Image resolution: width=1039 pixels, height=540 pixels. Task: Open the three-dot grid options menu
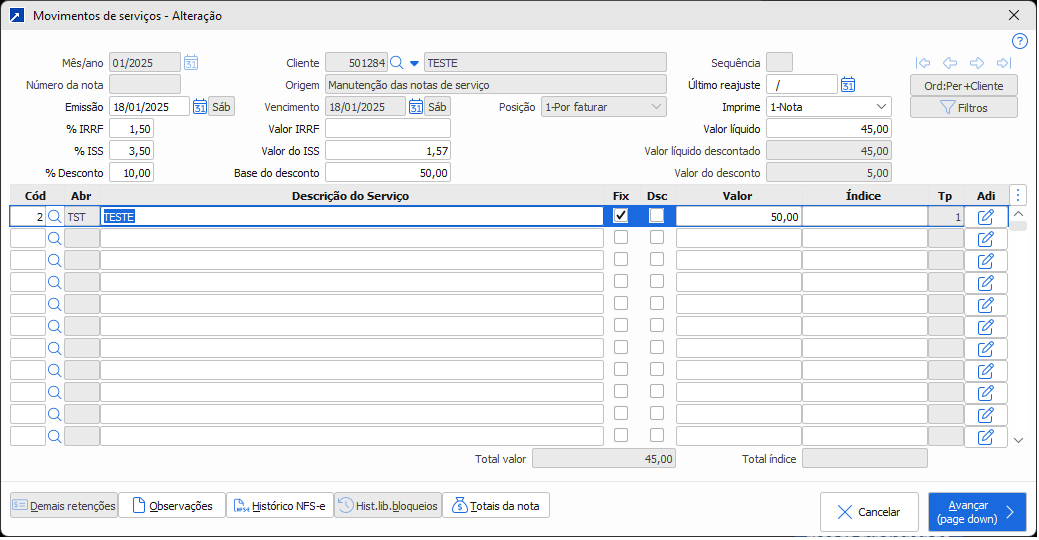click(1018, 195)
